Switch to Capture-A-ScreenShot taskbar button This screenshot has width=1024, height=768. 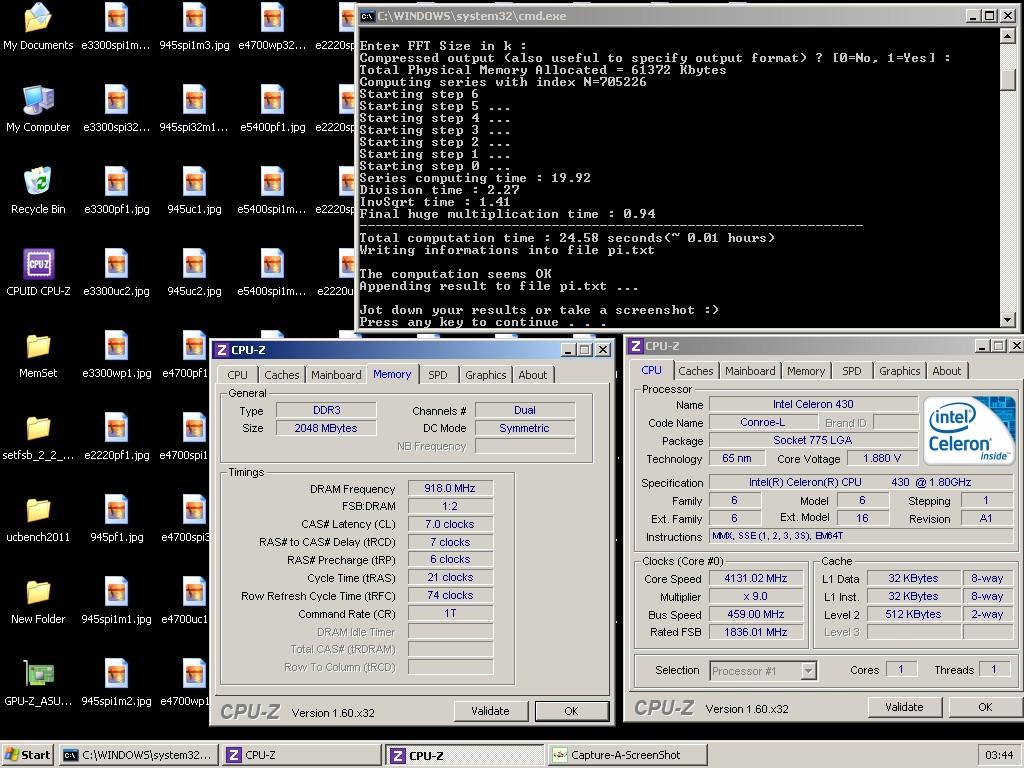pos(627,755)
